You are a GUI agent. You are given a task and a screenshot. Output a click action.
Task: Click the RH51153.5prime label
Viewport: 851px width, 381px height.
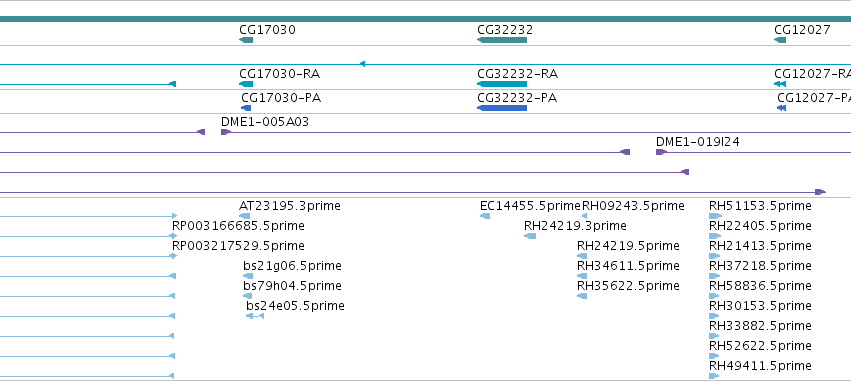tap(760, 206)
